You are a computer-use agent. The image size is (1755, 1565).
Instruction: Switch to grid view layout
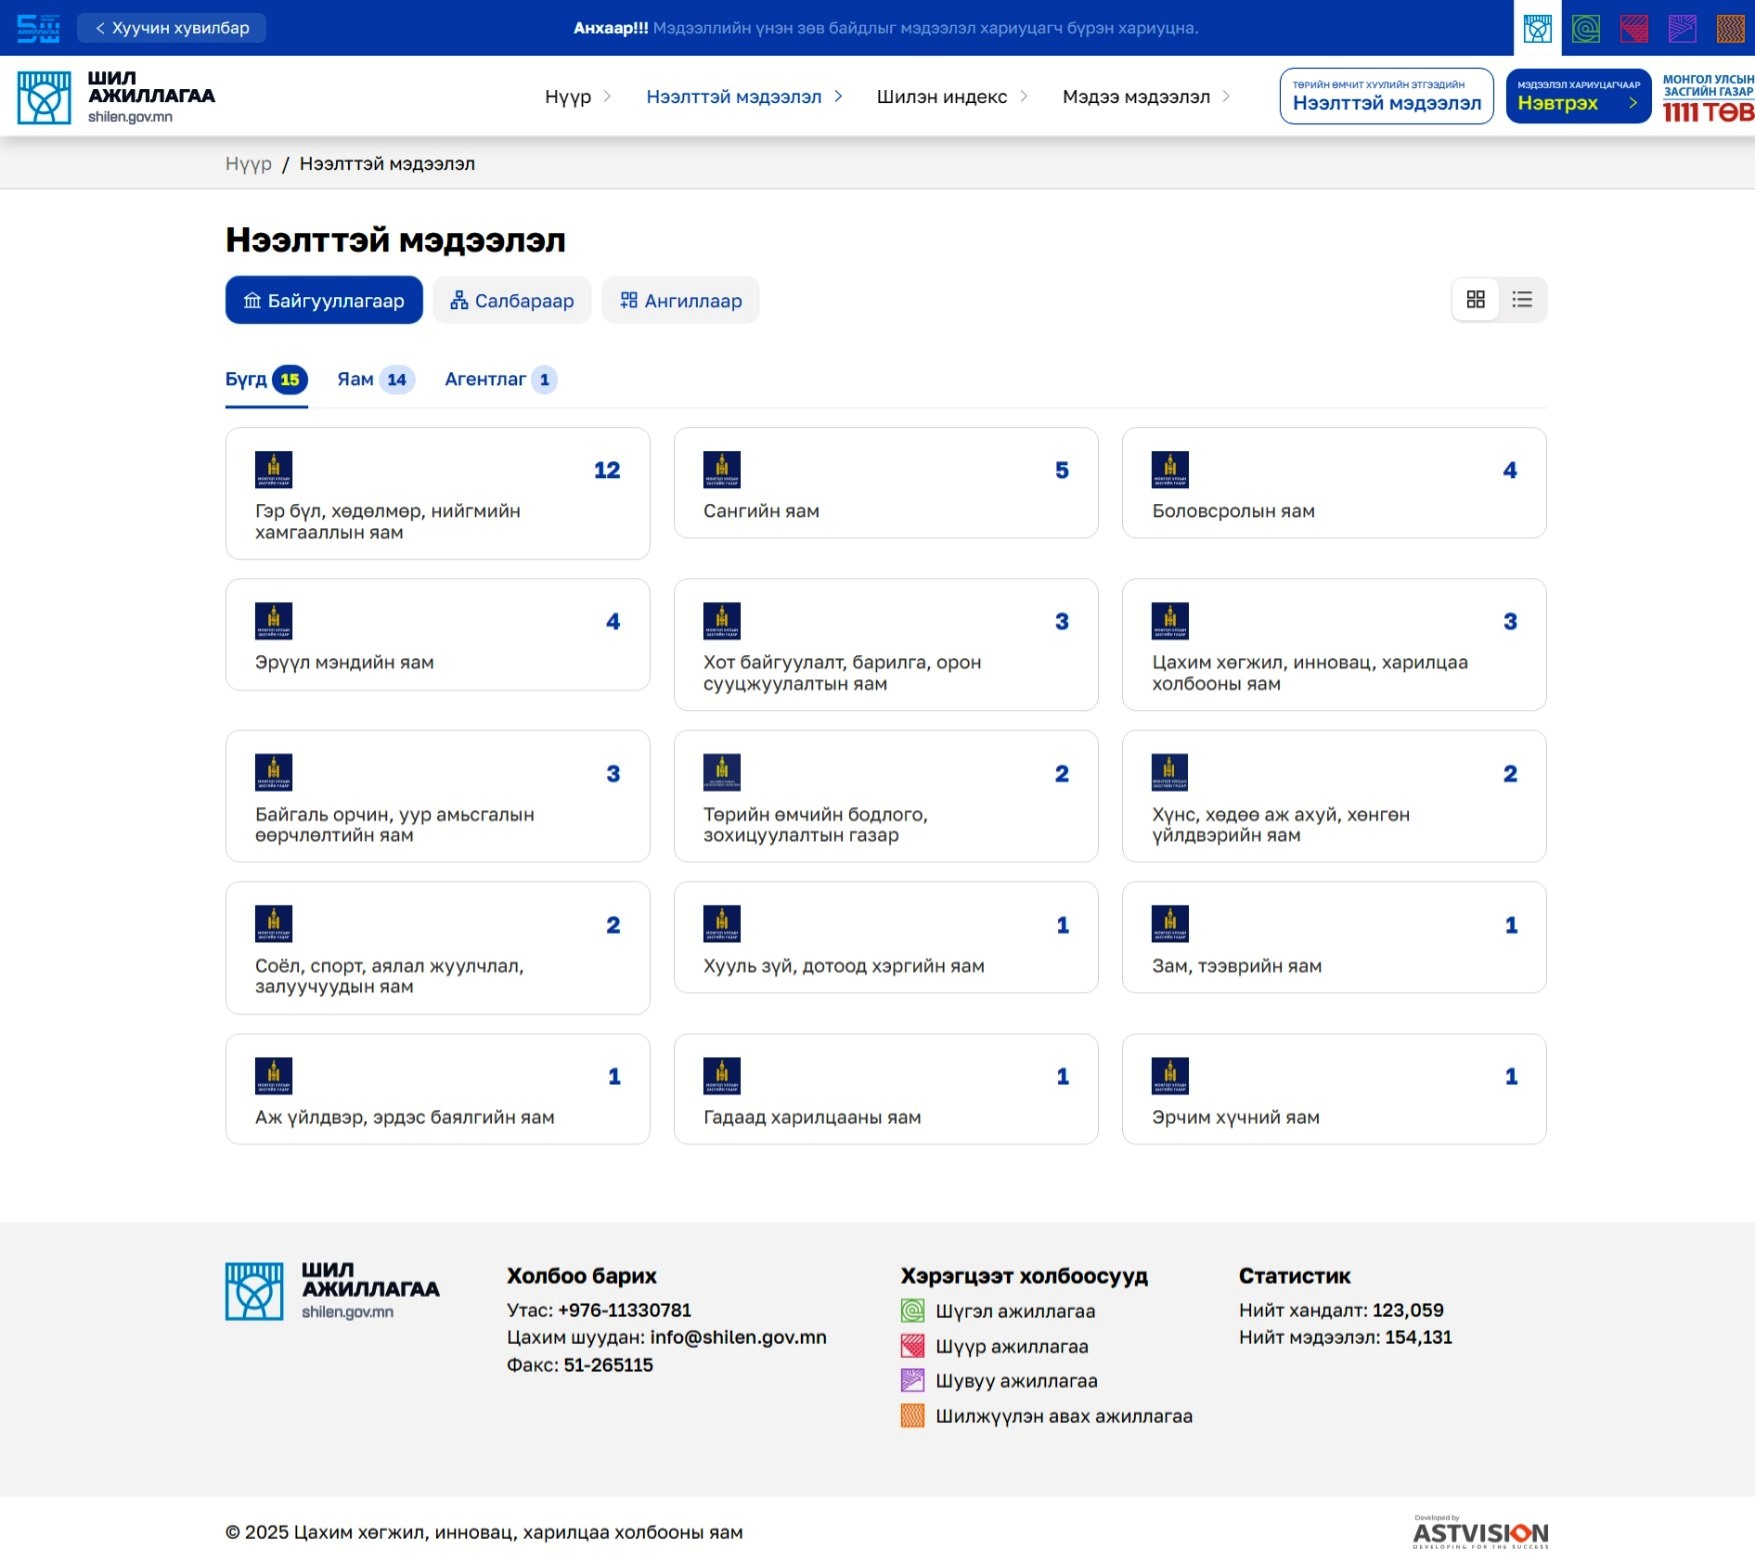[1475, 300]
